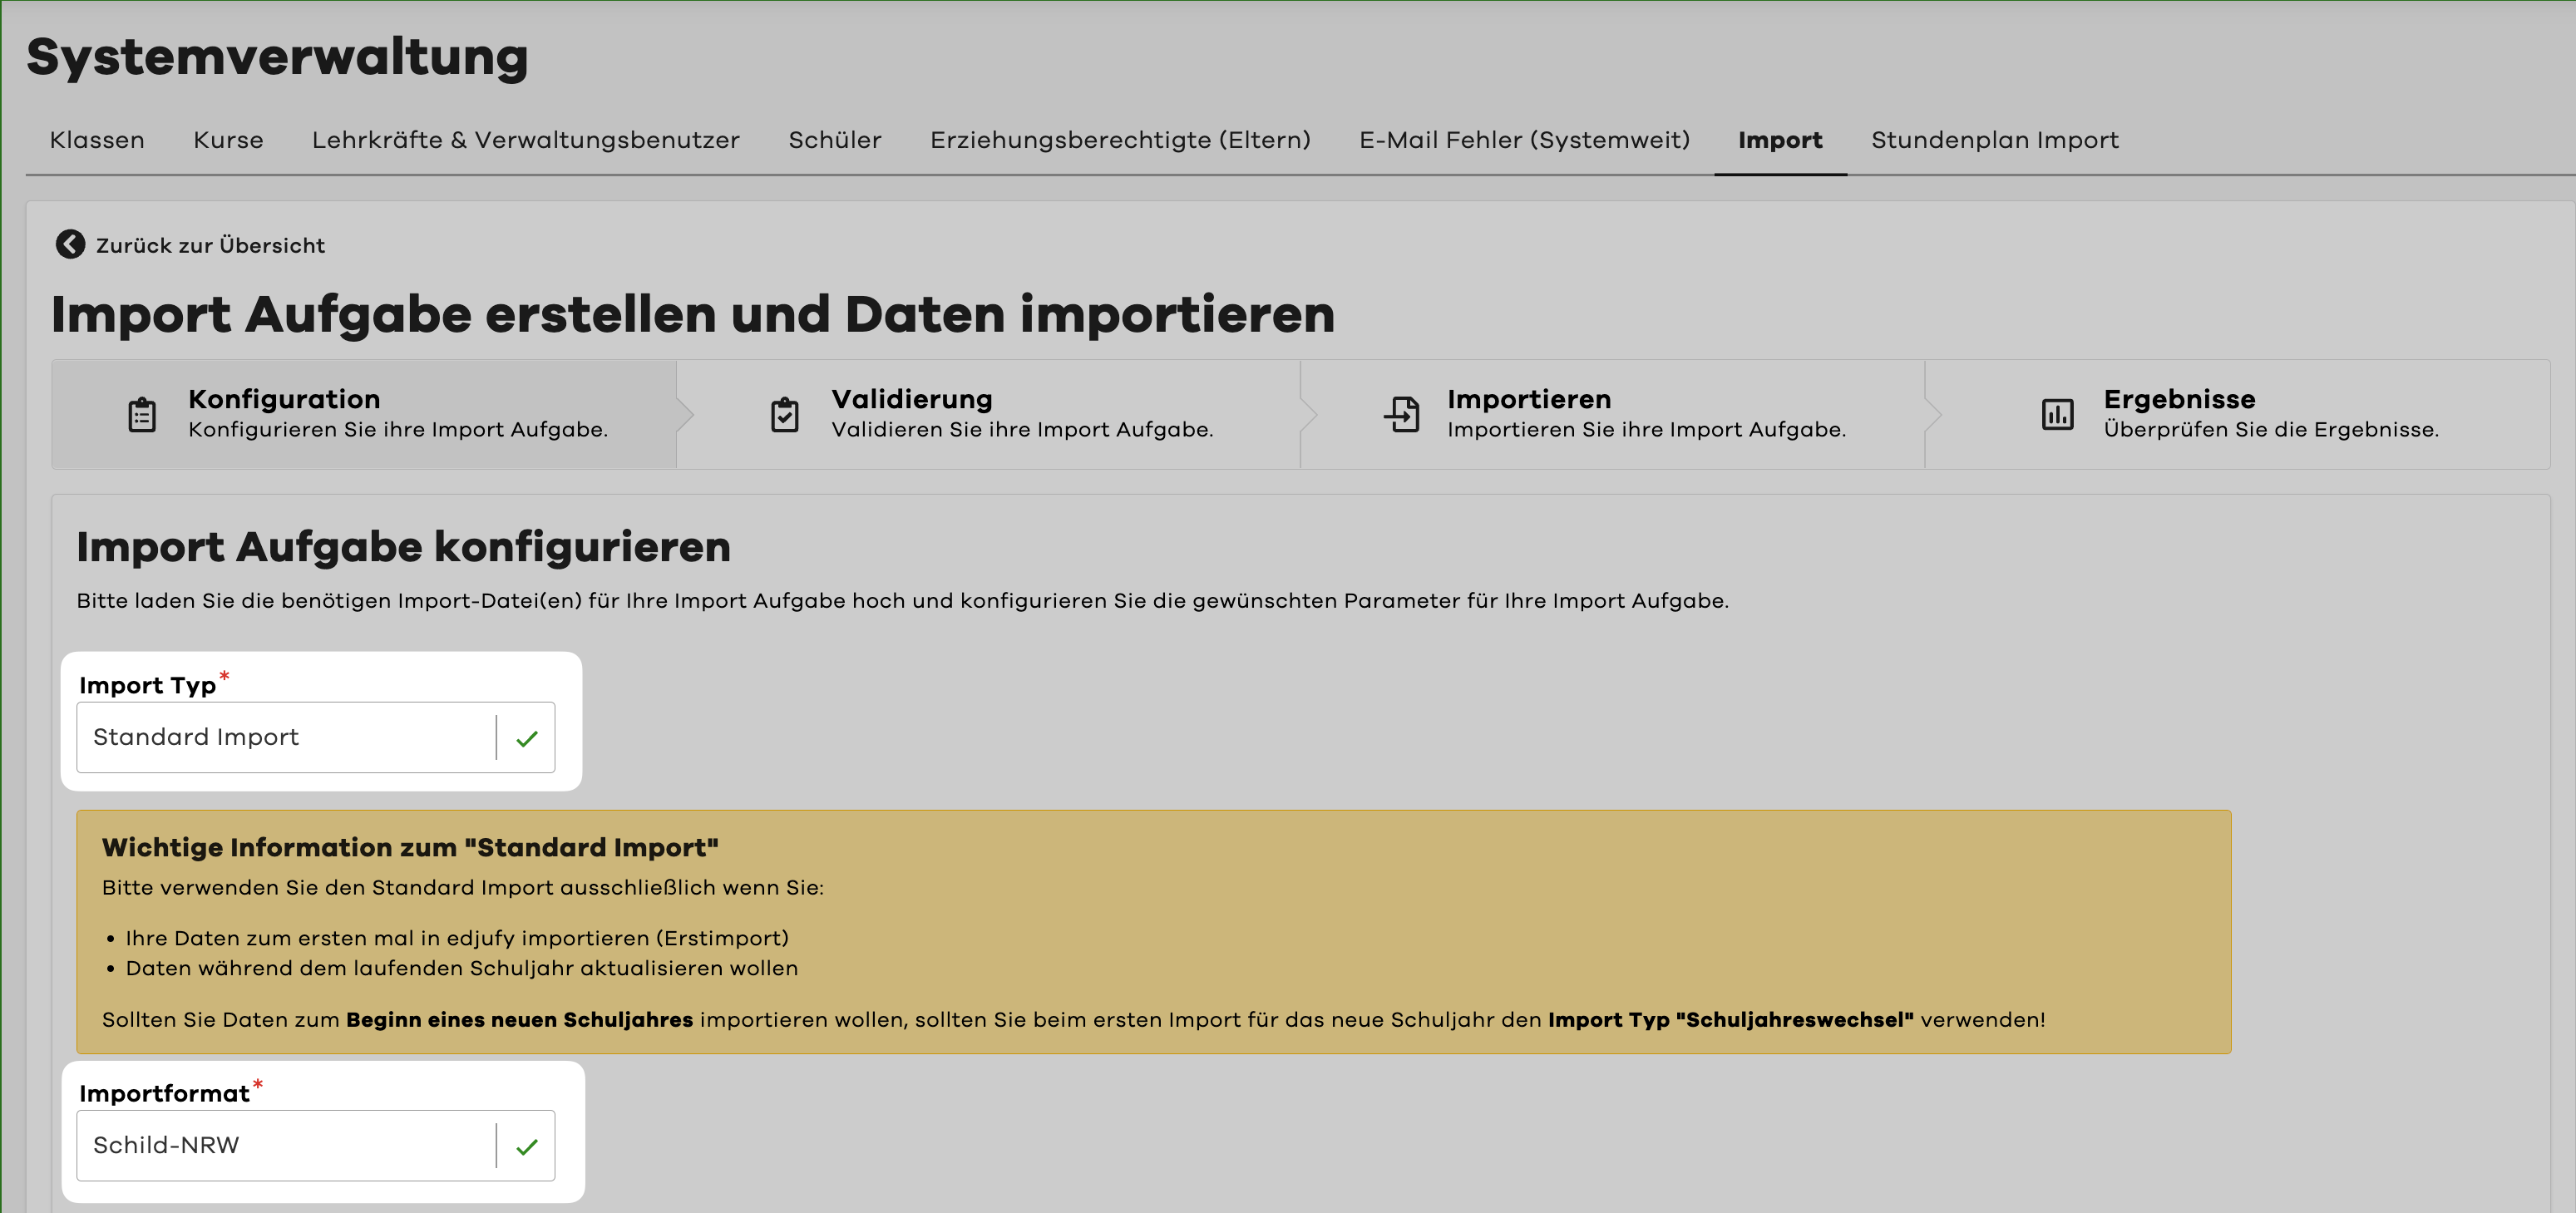
Task: Open the E-Mail Fehler (Systemweit) section
Action: coord(1524,140)
